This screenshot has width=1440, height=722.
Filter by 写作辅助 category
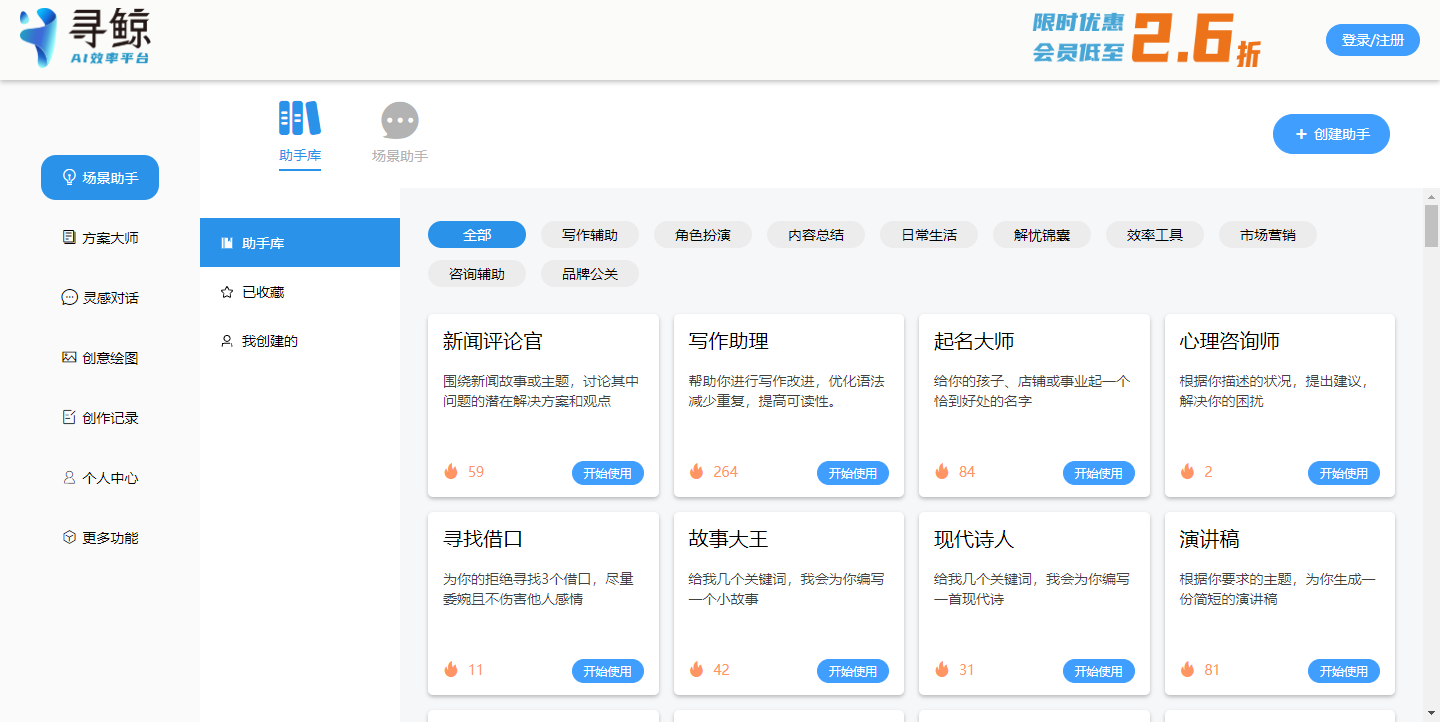click(590, 235)
